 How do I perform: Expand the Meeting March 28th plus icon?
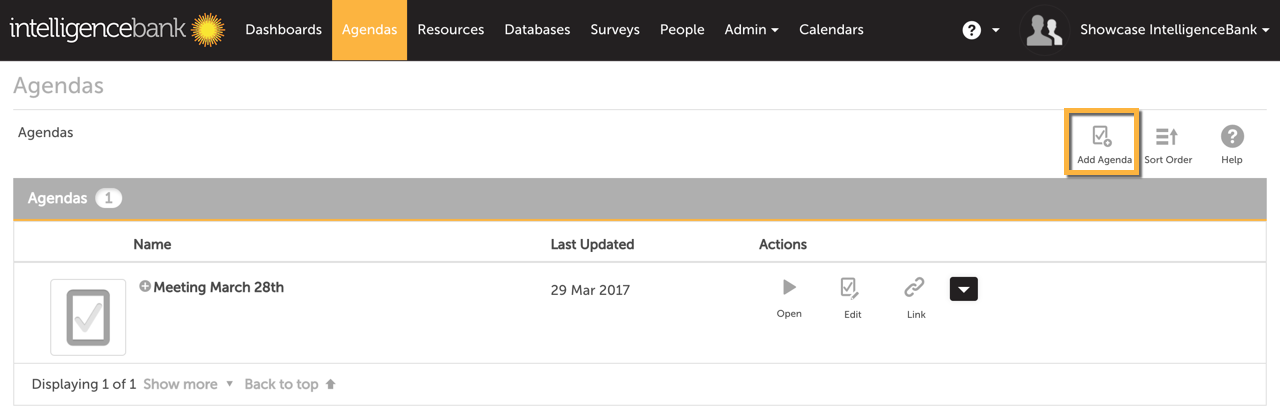145,287
